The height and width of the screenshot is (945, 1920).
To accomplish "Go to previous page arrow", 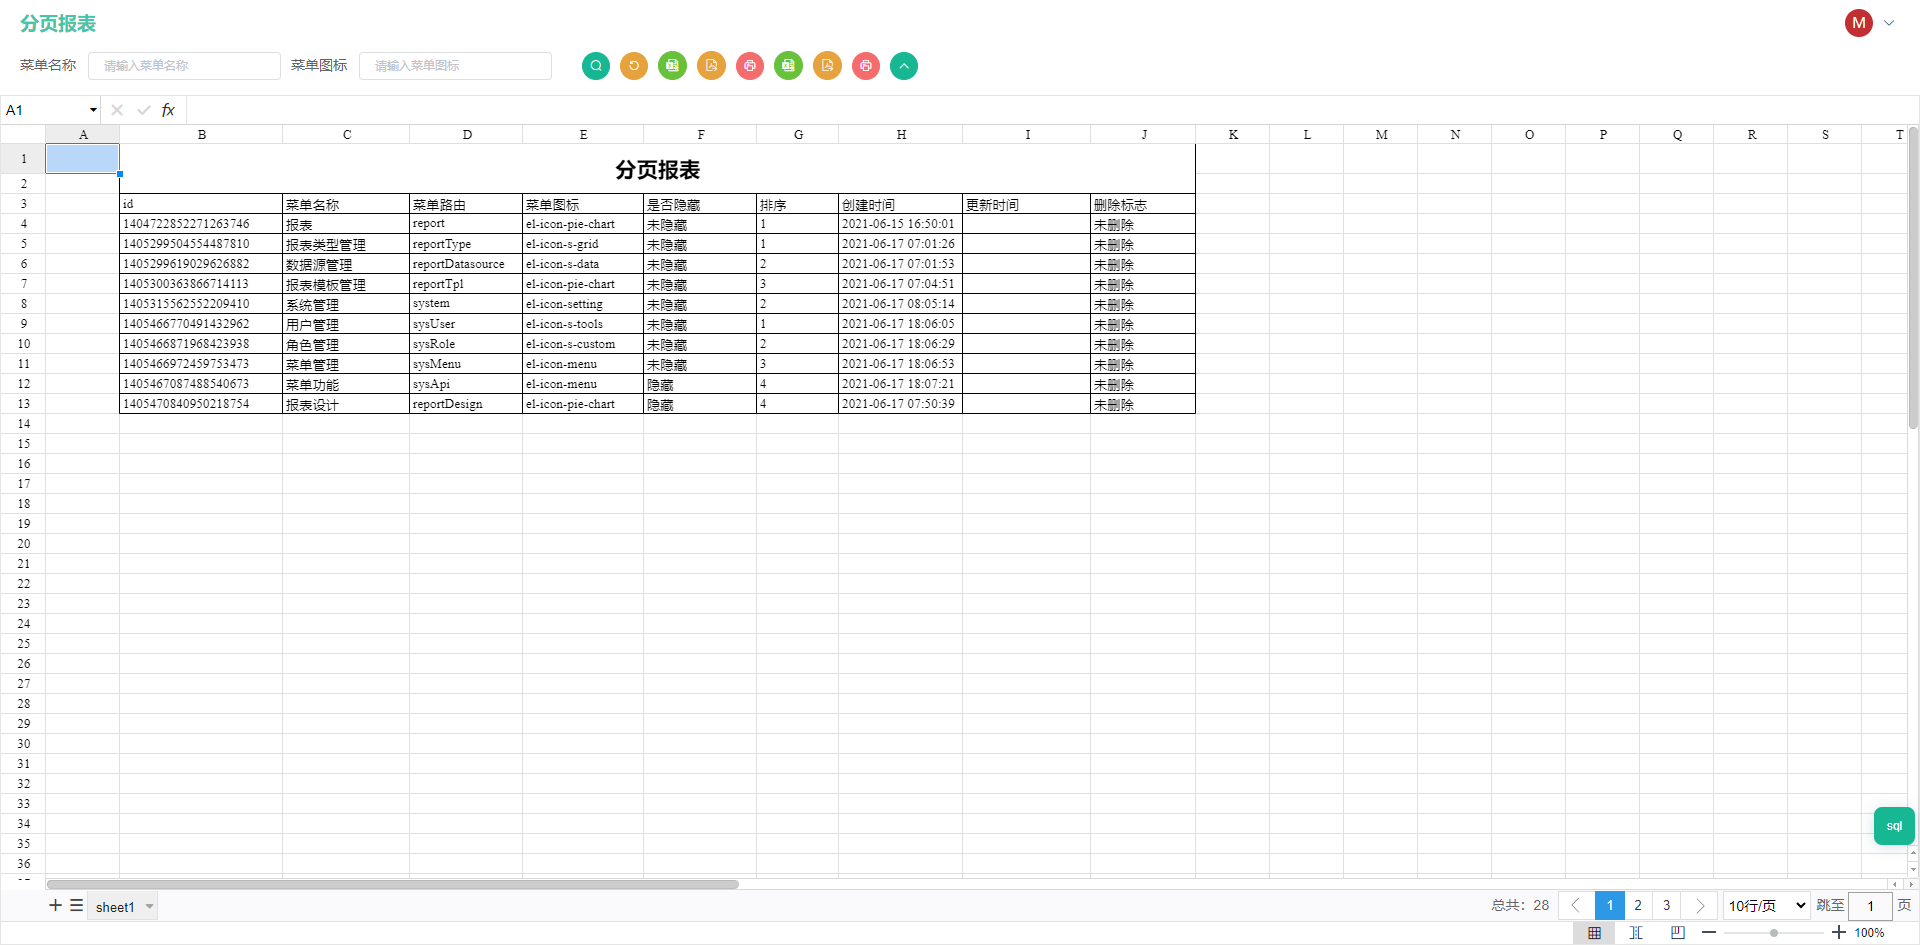I will click(x=1576, y=905).
